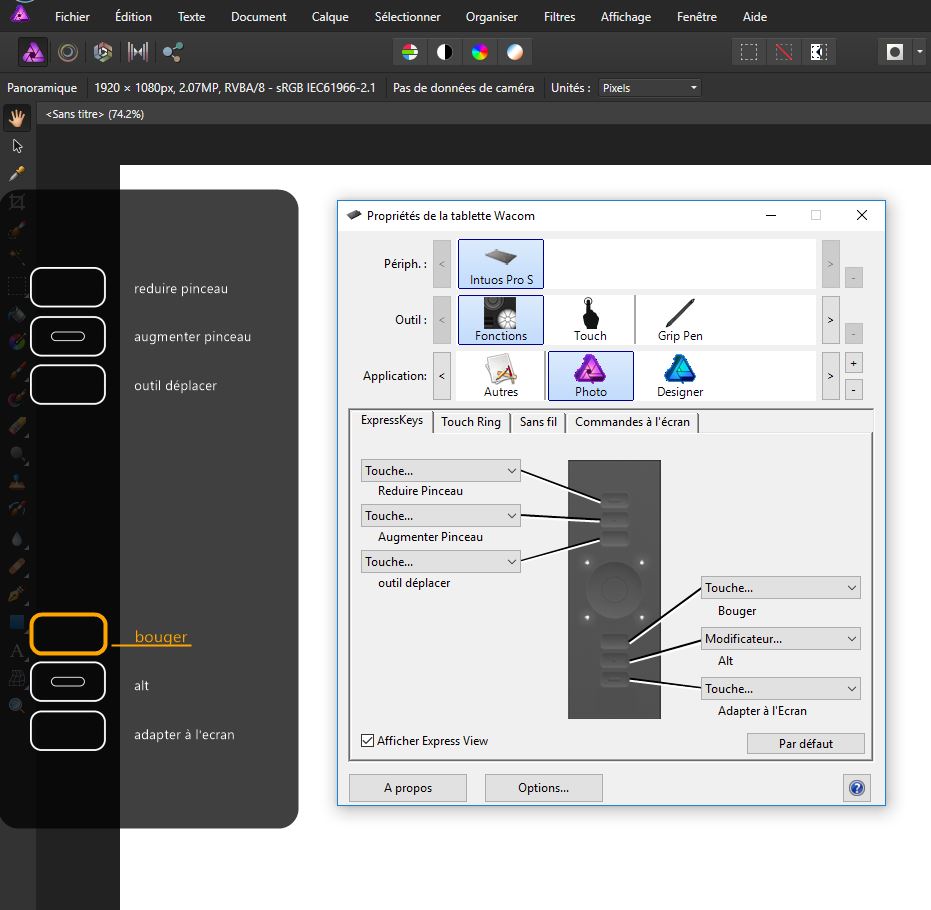Select the Color Picker tool
Viewport: 931px width, 910px height.
click(17, 173)
